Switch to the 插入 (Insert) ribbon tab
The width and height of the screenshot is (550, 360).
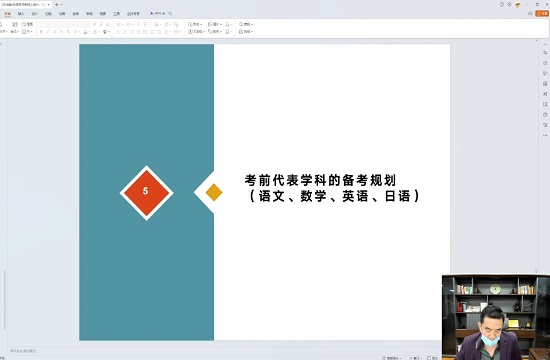point(21,14)
